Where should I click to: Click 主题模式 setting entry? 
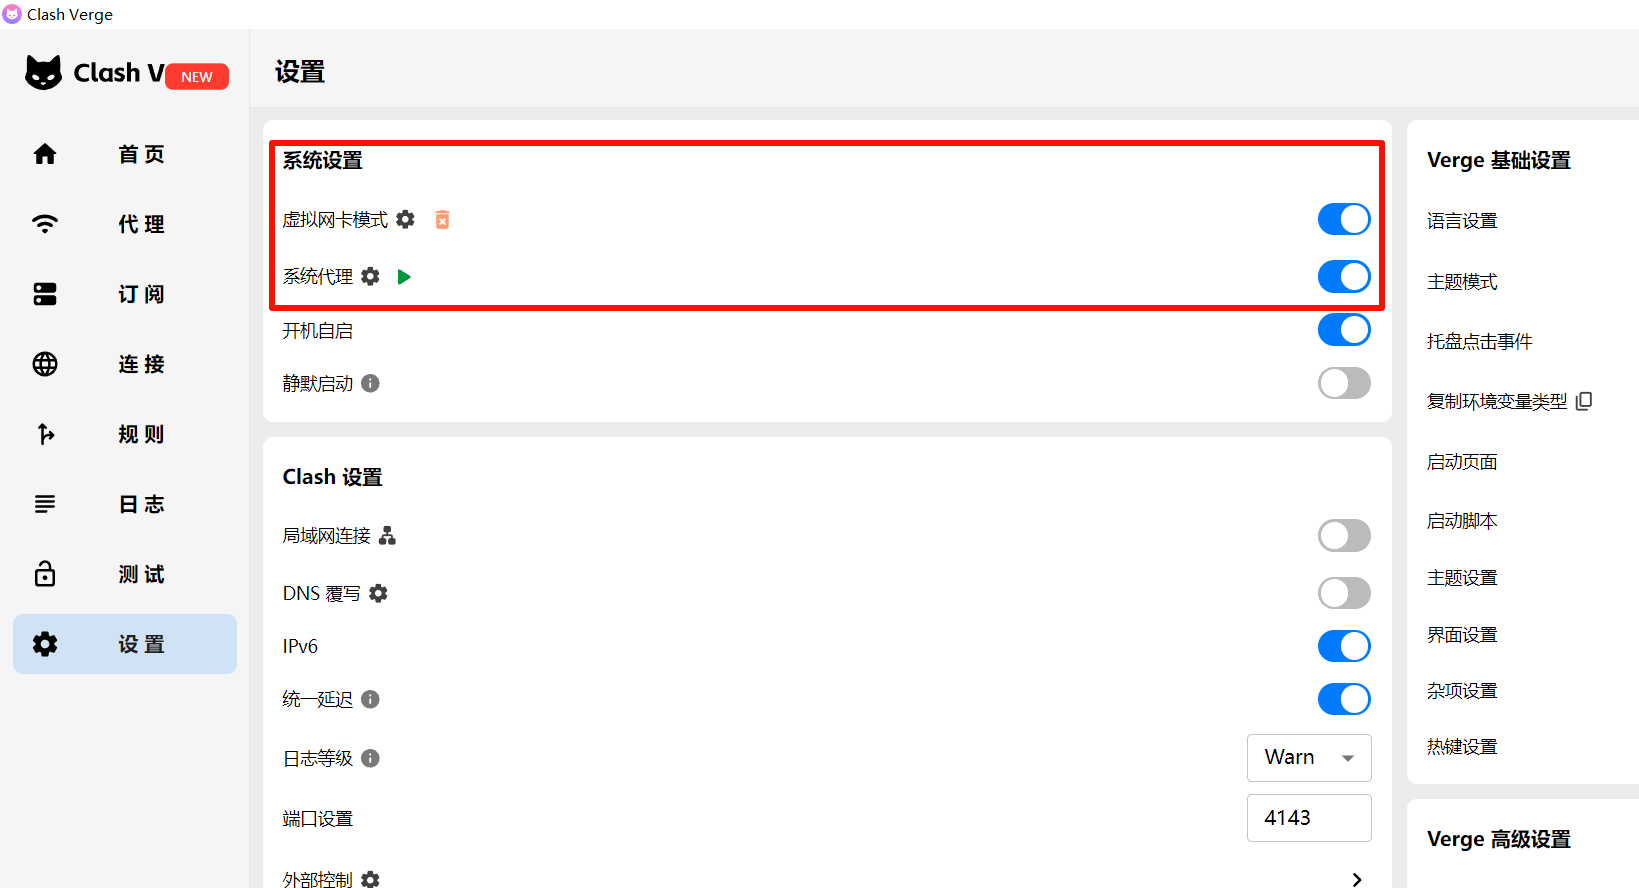click(x=1462, y=282)
